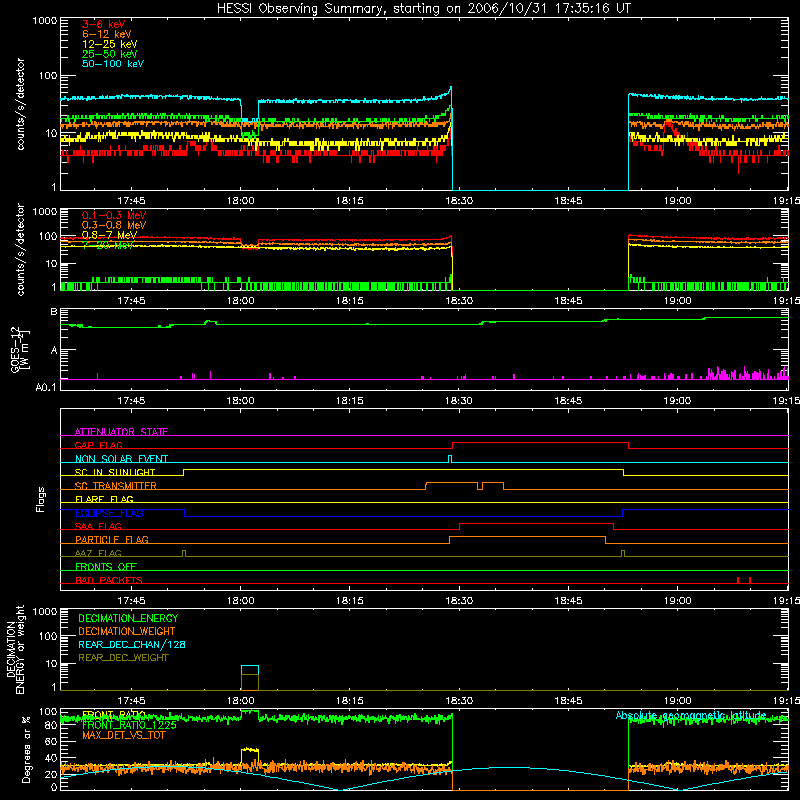
Task: Click the SAA_FLAG label
Action: pyautogui.click(x=98, y=526)
